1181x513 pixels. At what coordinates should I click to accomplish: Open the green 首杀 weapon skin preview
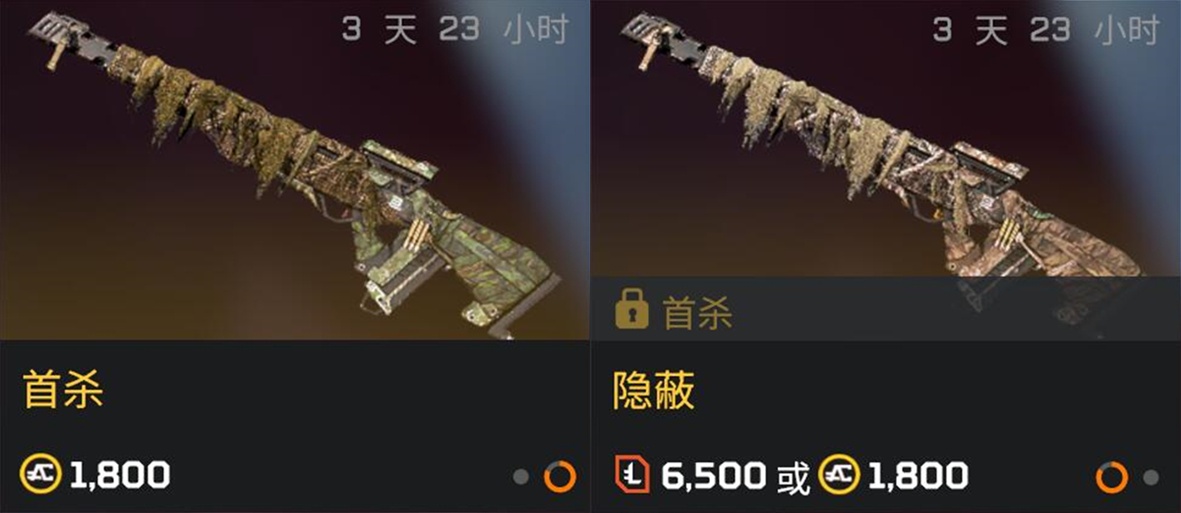tap(294, 170)
